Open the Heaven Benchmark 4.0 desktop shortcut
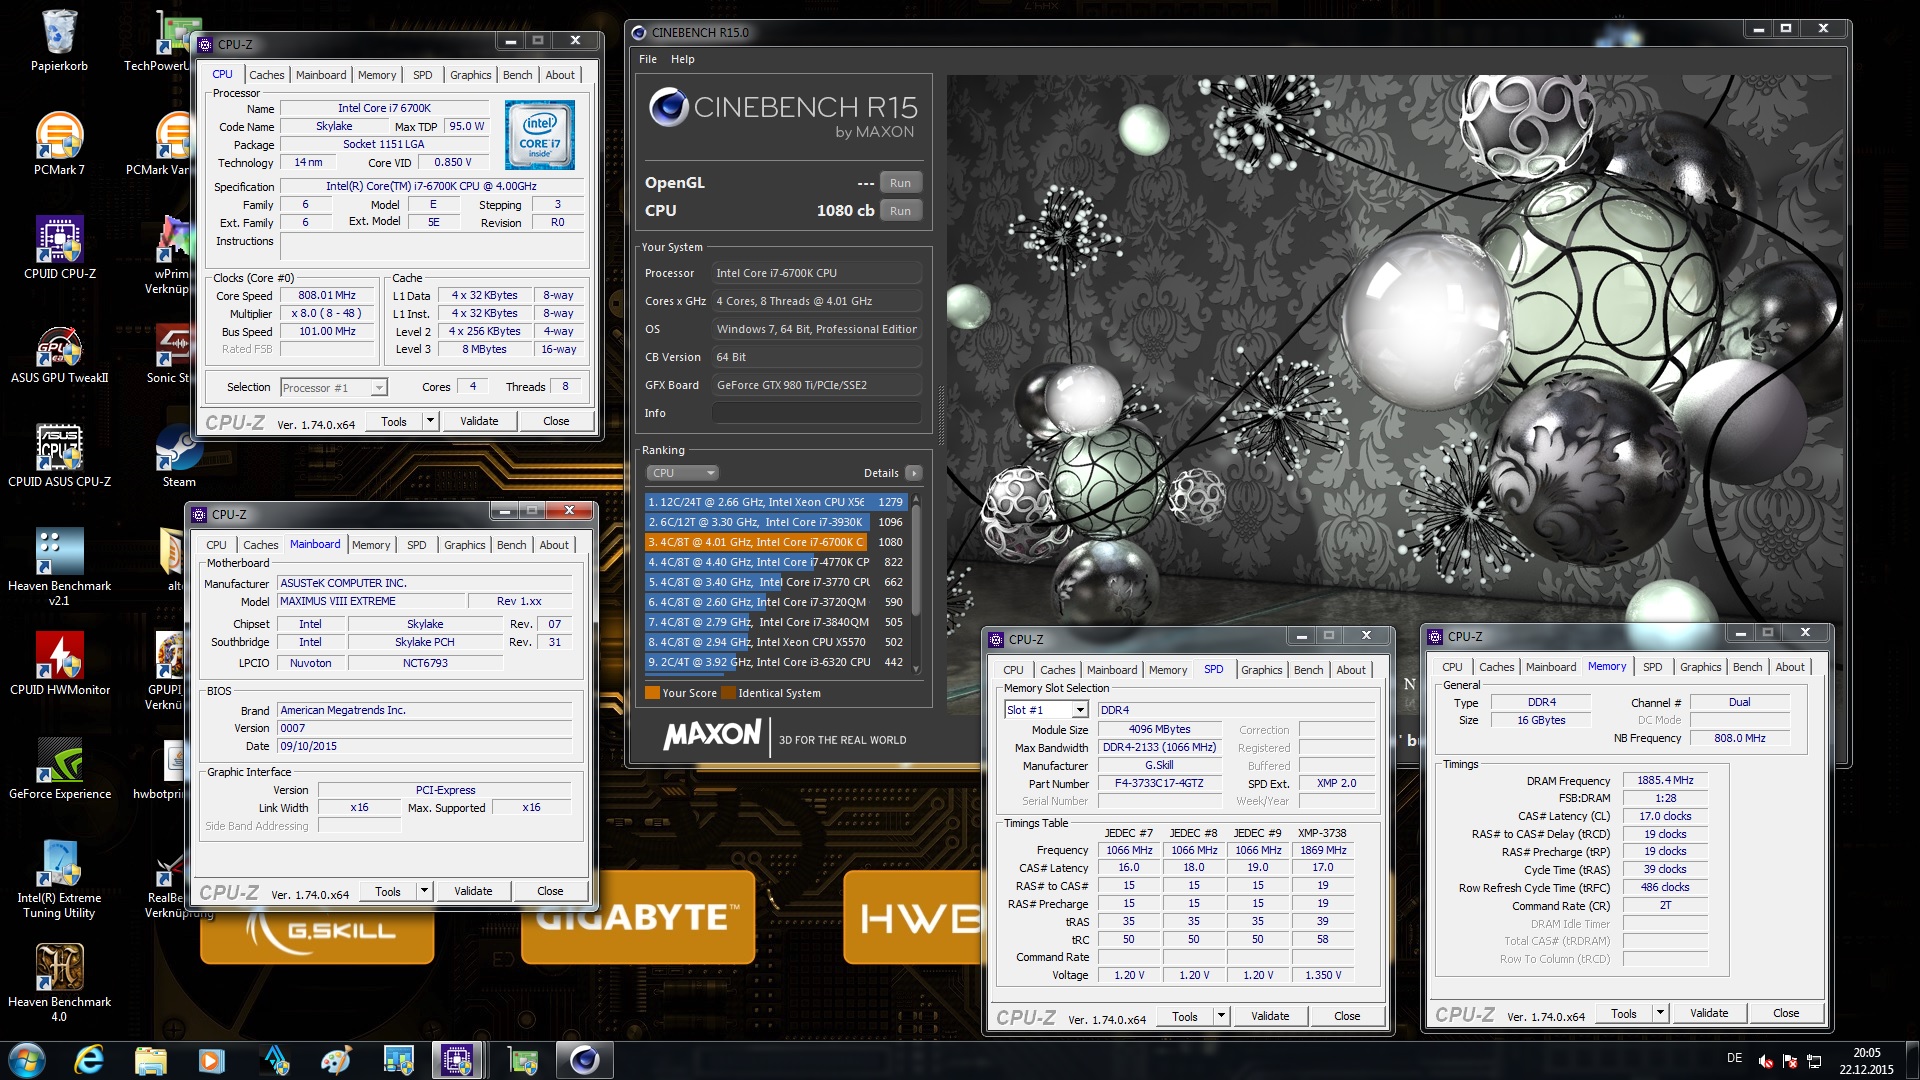The height and width of the screenshot is (1080, 1920). 59,983
